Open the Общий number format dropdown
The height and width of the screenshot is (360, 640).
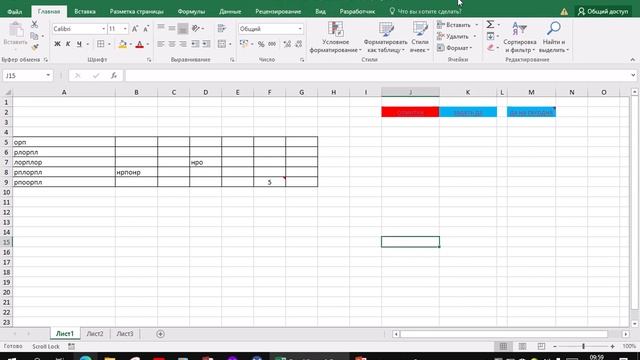coord(300,29)
